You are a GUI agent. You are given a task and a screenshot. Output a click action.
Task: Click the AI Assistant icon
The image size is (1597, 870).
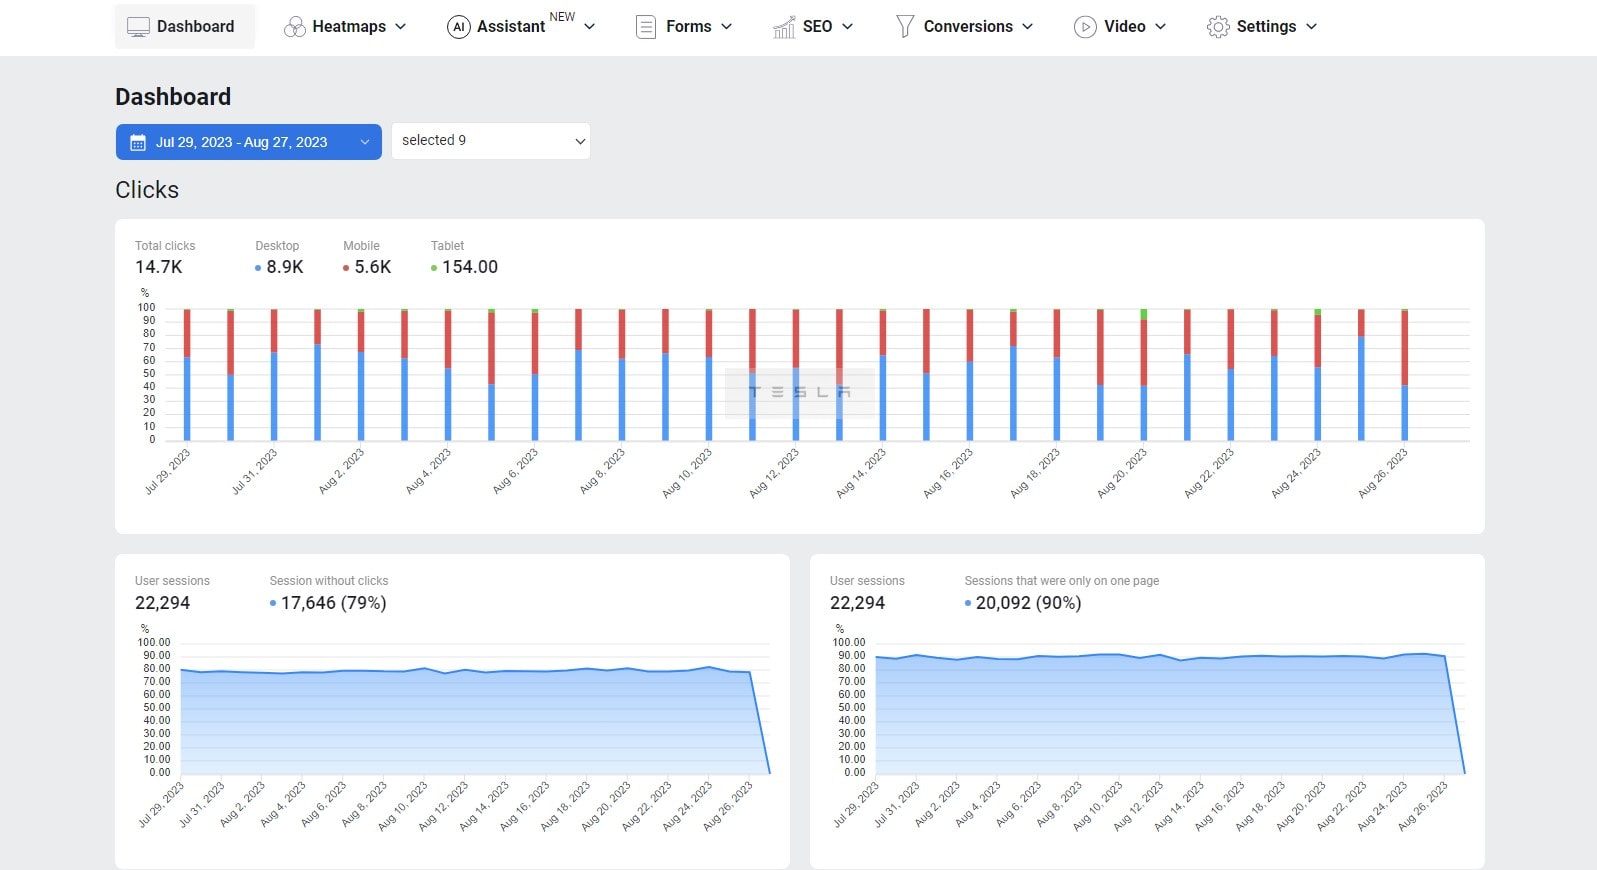click(458, 27)
